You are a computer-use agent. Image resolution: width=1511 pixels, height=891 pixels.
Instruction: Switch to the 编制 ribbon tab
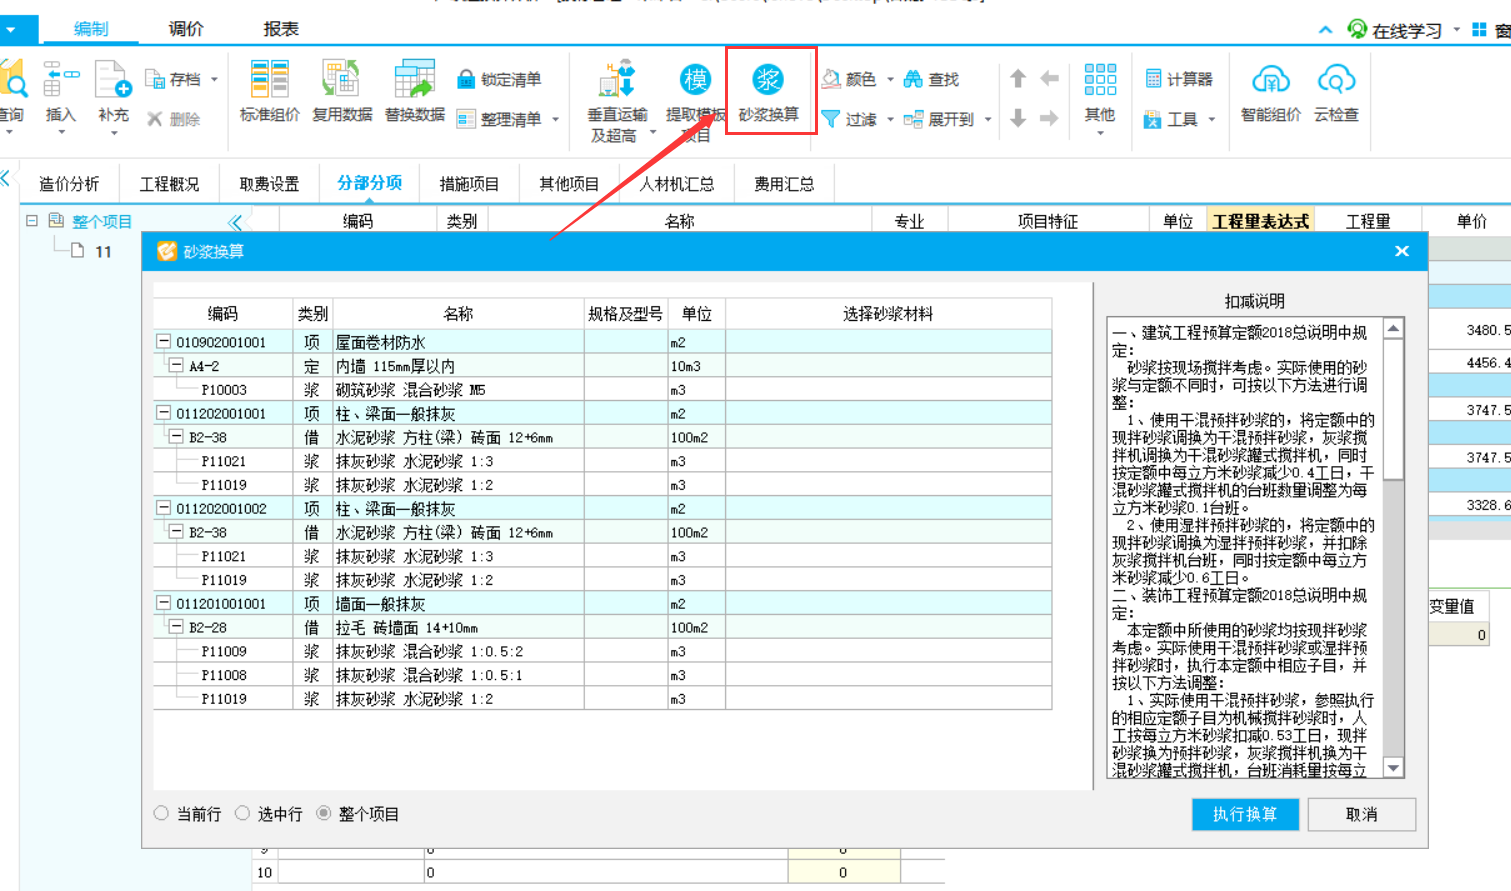point(90,29)
